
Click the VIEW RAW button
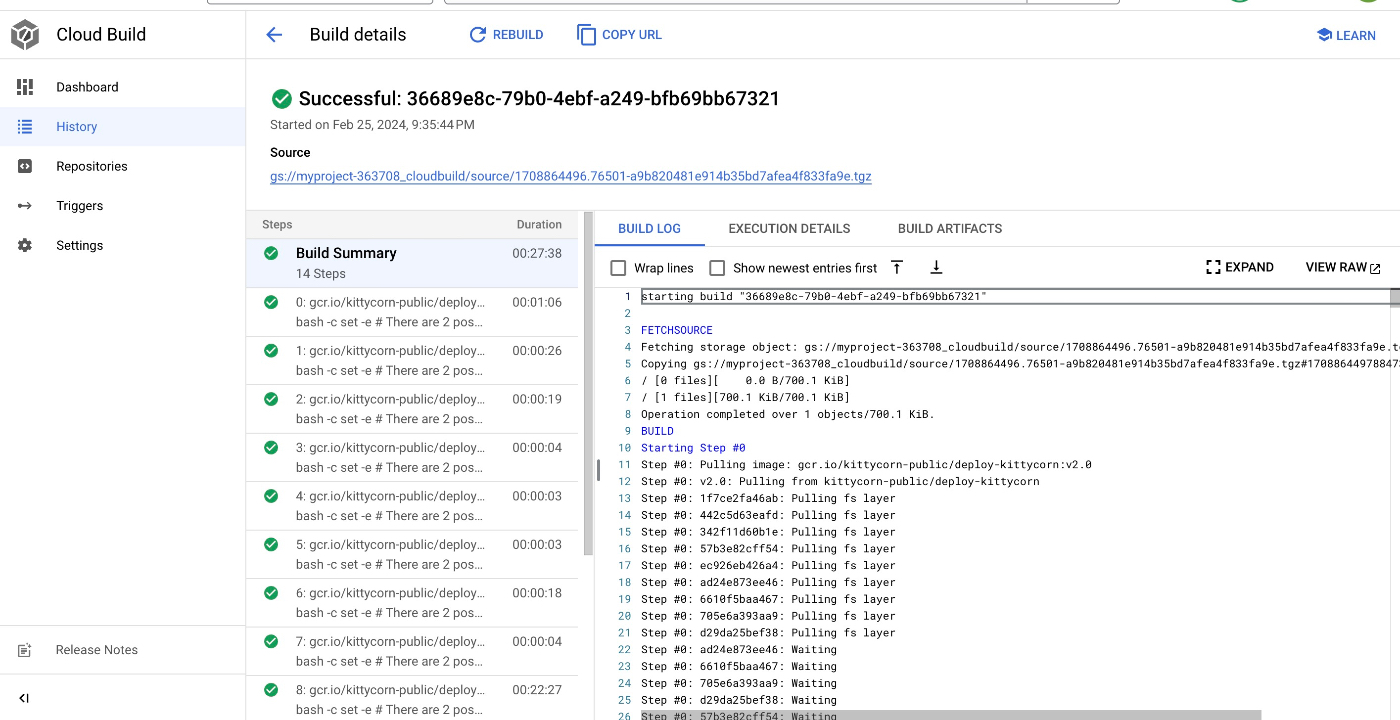click(1343, 267)
